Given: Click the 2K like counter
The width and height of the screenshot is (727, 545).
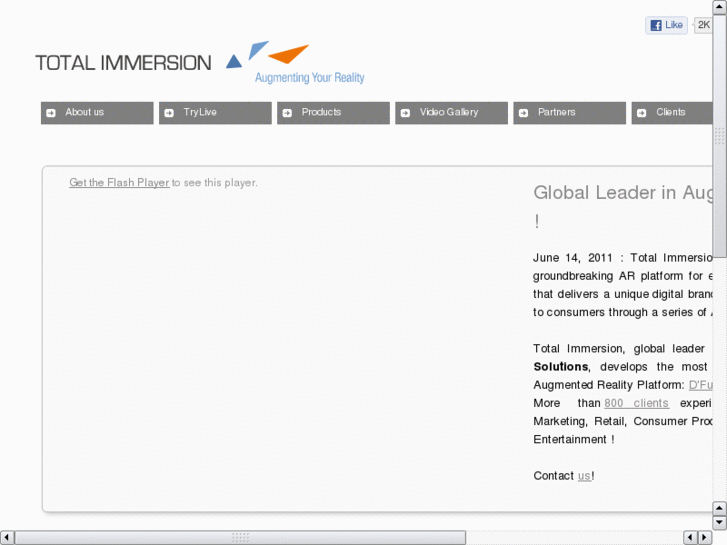Looking at the screenshot, I should (x=703, y=25).
